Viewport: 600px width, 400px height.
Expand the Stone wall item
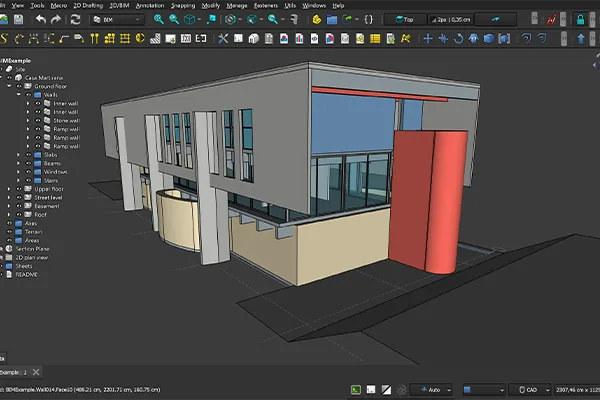point(28,120)
